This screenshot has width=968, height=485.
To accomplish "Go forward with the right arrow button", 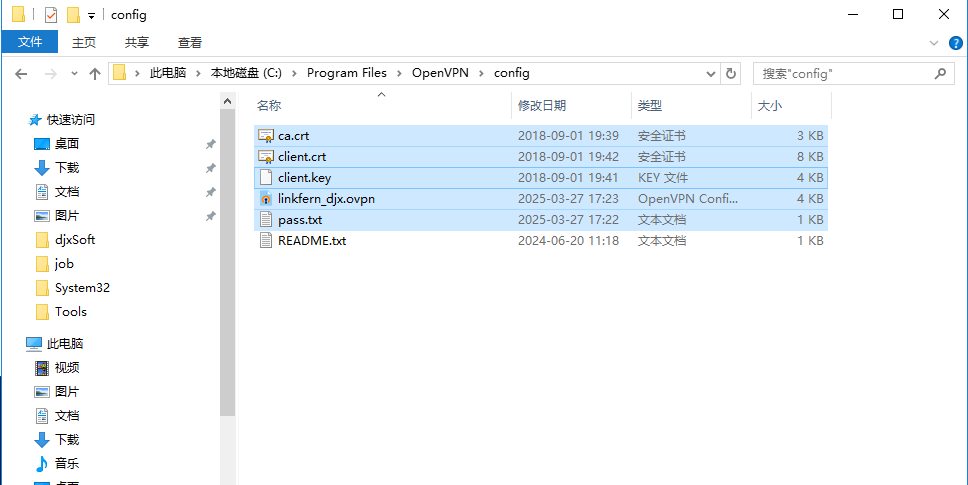I will point(51,74).
